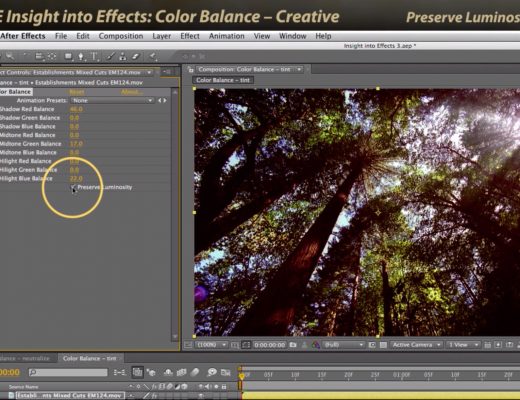This screenshot has height=400, width=520.
Task: Open the Active Camera view dropdown
Action: [x=417, y=345]
